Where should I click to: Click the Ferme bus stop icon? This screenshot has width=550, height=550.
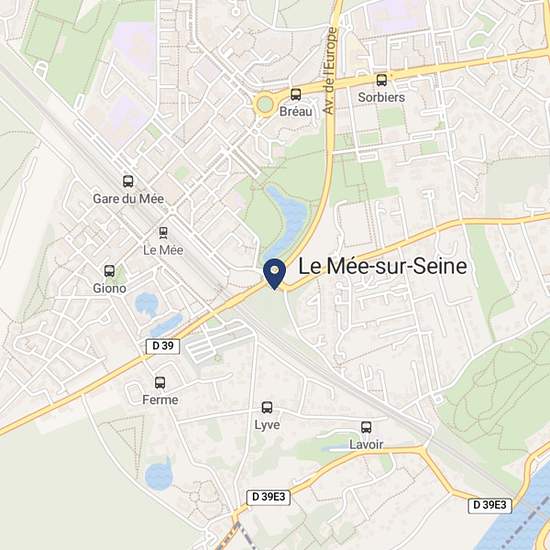pos(160,382)
